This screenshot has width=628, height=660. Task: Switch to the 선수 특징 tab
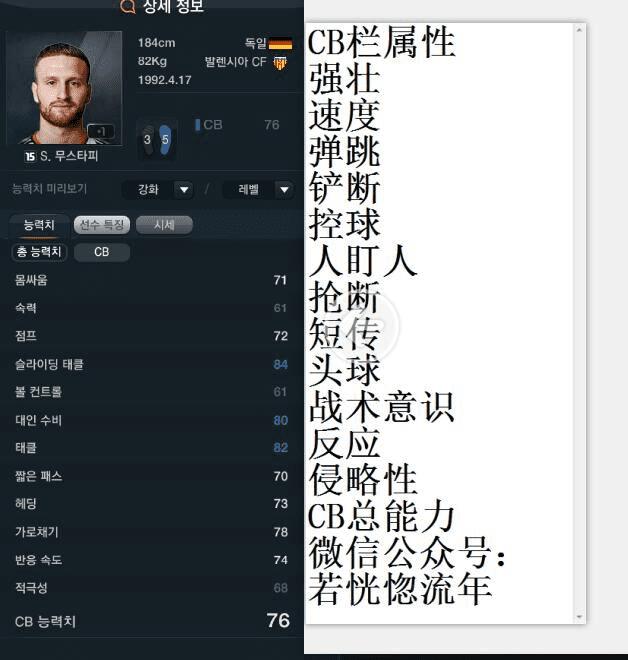pos(102,225)
